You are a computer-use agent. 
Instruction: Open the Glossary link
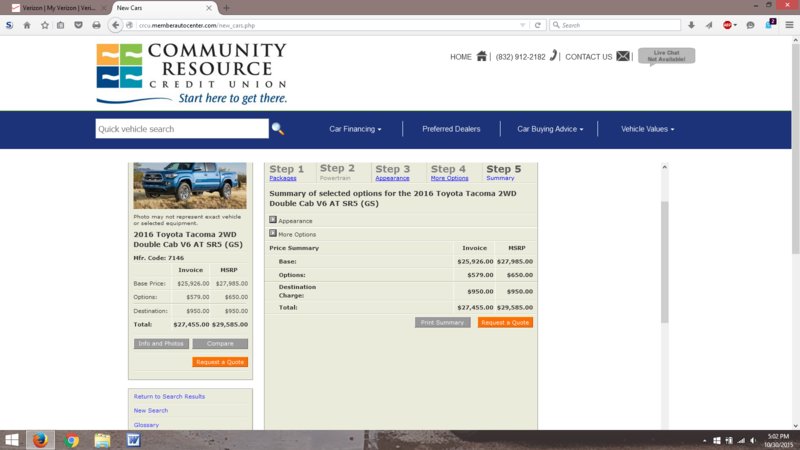pos(146,424)
